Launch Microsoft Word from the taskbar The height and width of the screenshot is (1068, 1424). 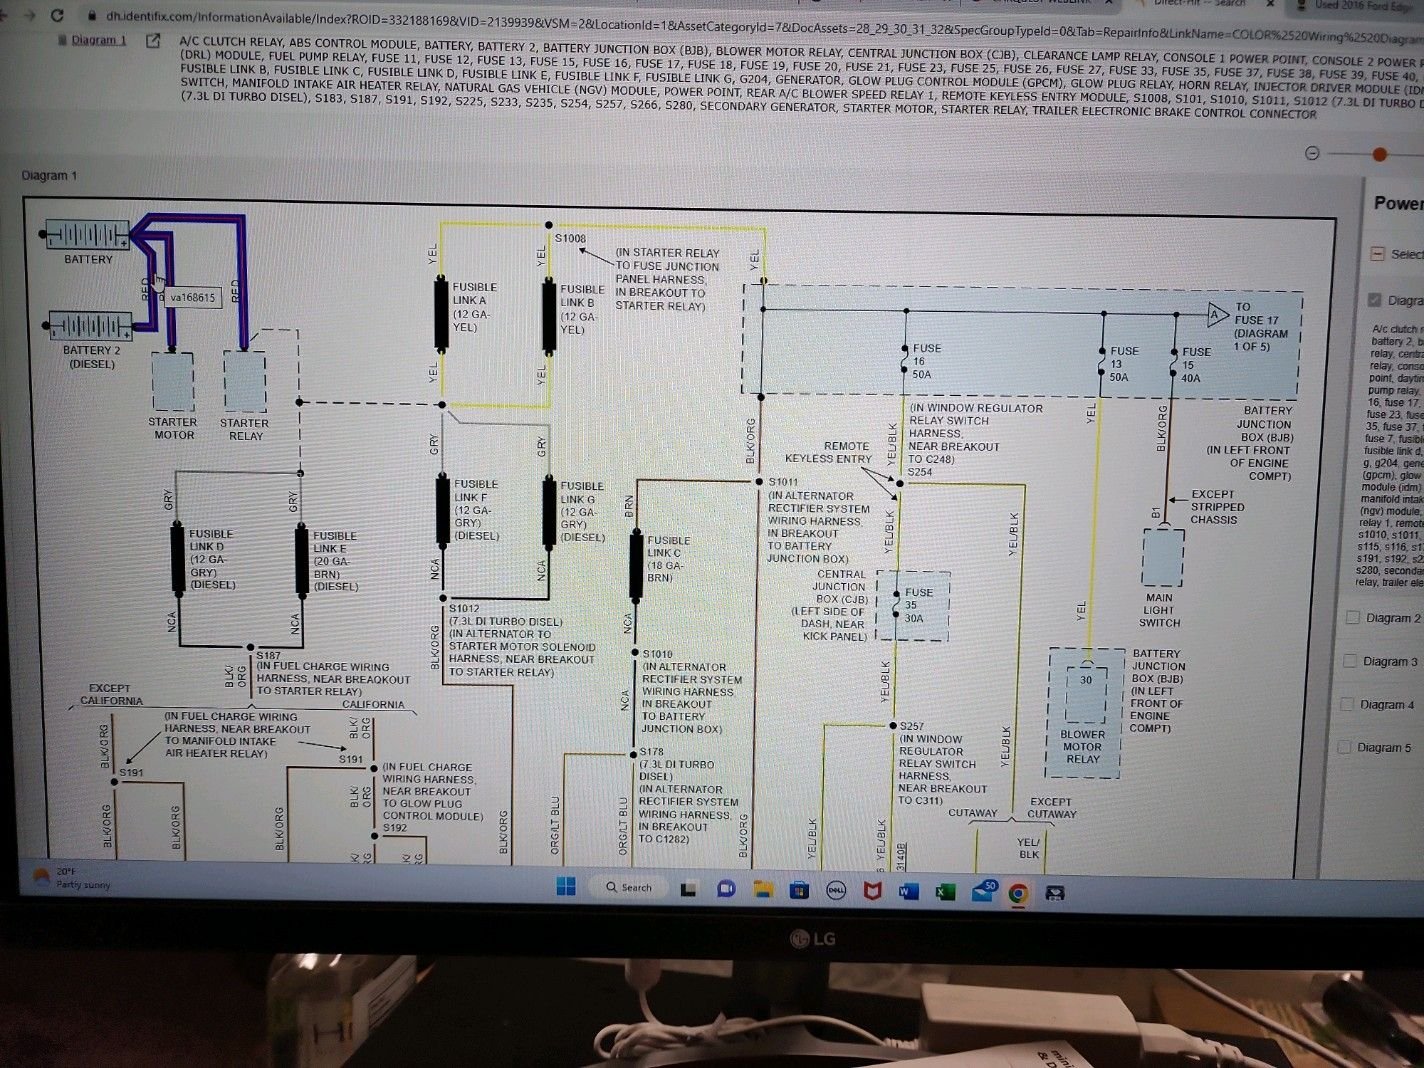click(x=909, y=890)
